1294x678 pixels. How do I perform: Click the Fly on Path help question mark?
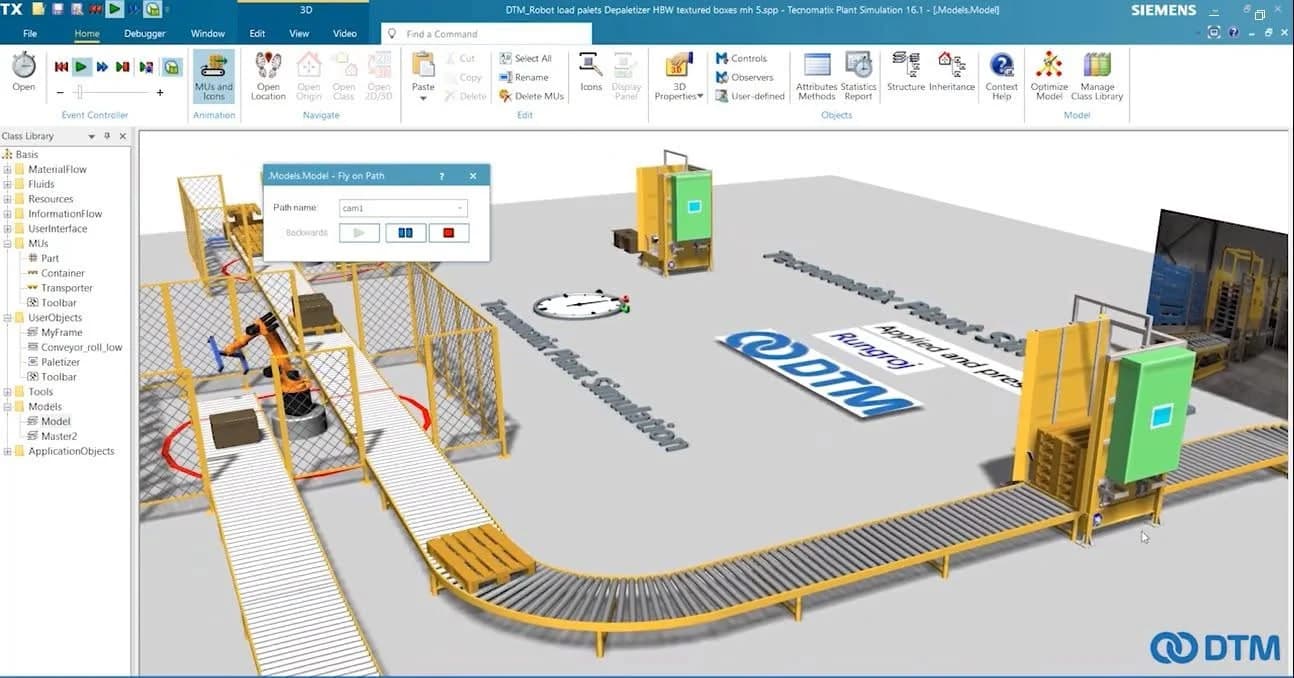click(442, 176)
